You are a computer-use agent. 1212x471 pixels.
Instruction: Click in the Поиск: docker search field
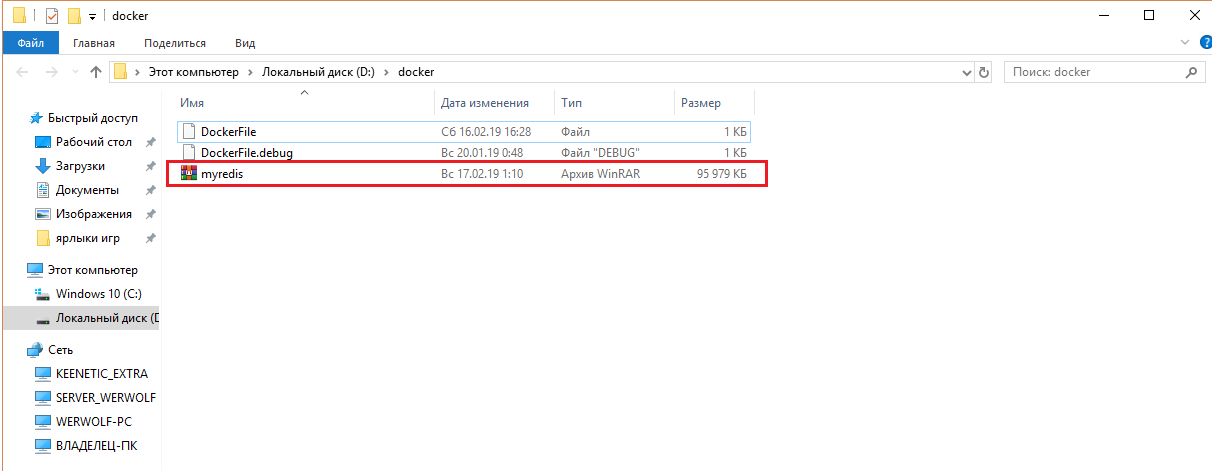click(1090, 72)
